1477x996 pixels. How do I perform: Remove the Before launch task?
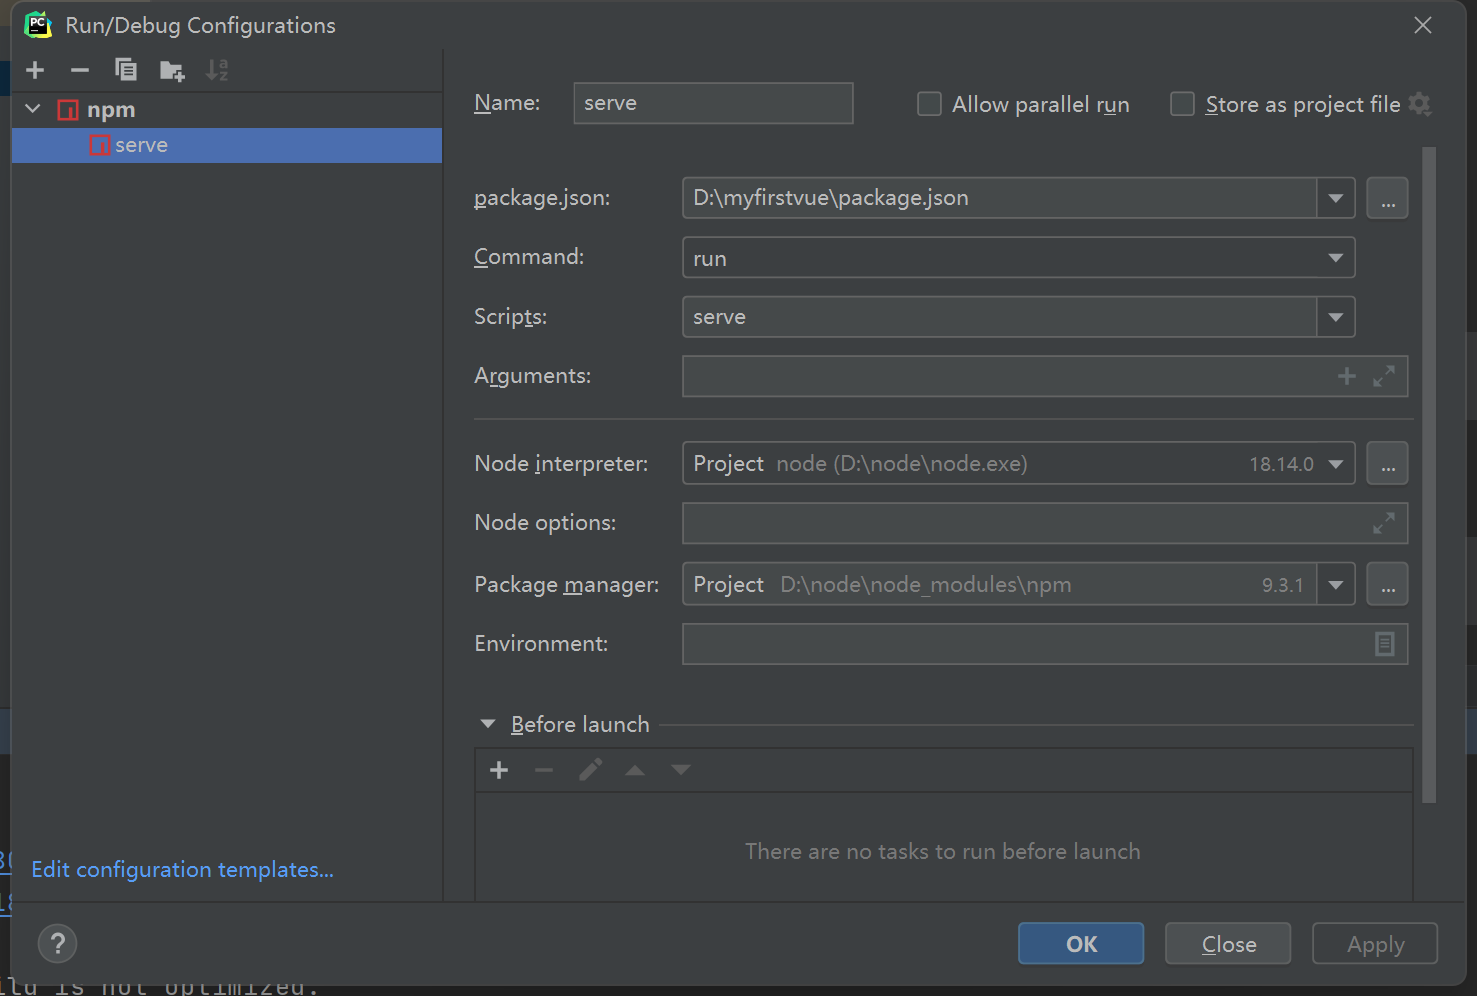544,770
